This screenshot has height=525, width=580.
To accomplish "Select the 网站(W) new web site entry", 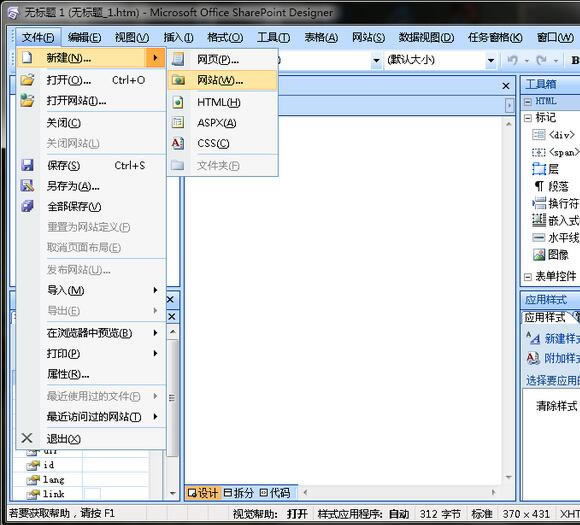I will (222, 80).
